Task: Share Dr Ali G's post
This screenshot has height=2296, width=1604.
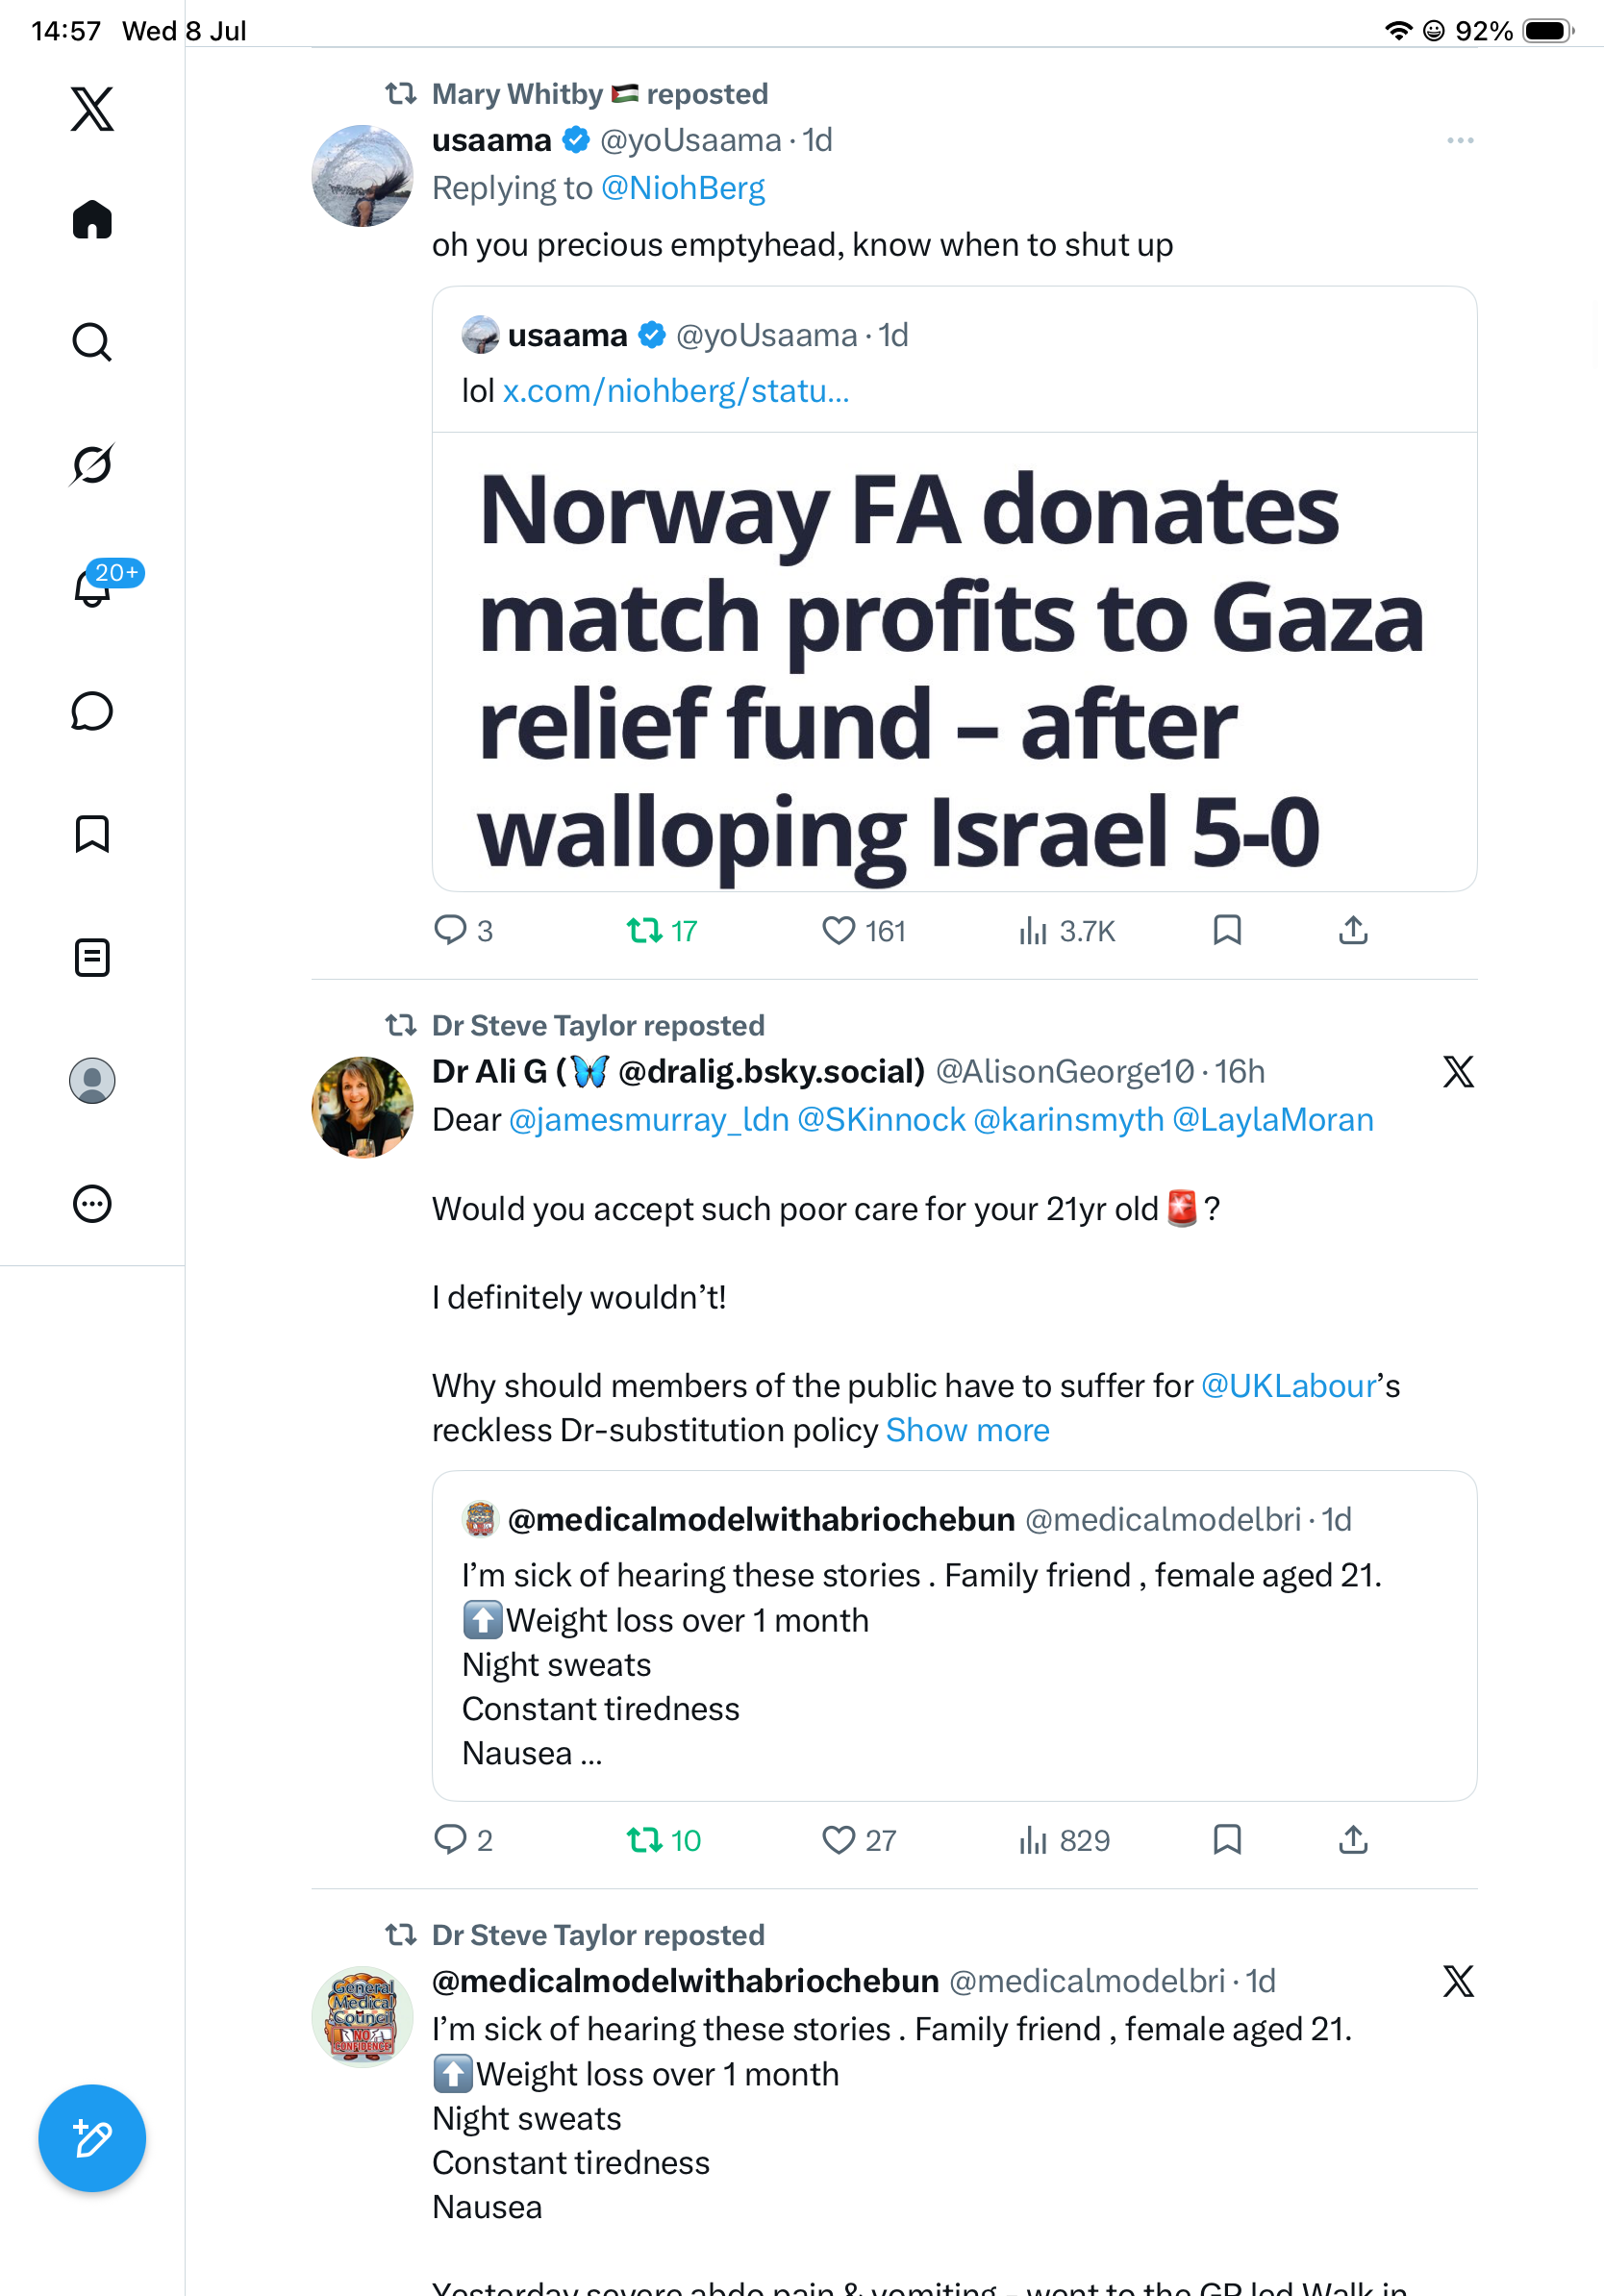Action: (x=1353, y=1840)
